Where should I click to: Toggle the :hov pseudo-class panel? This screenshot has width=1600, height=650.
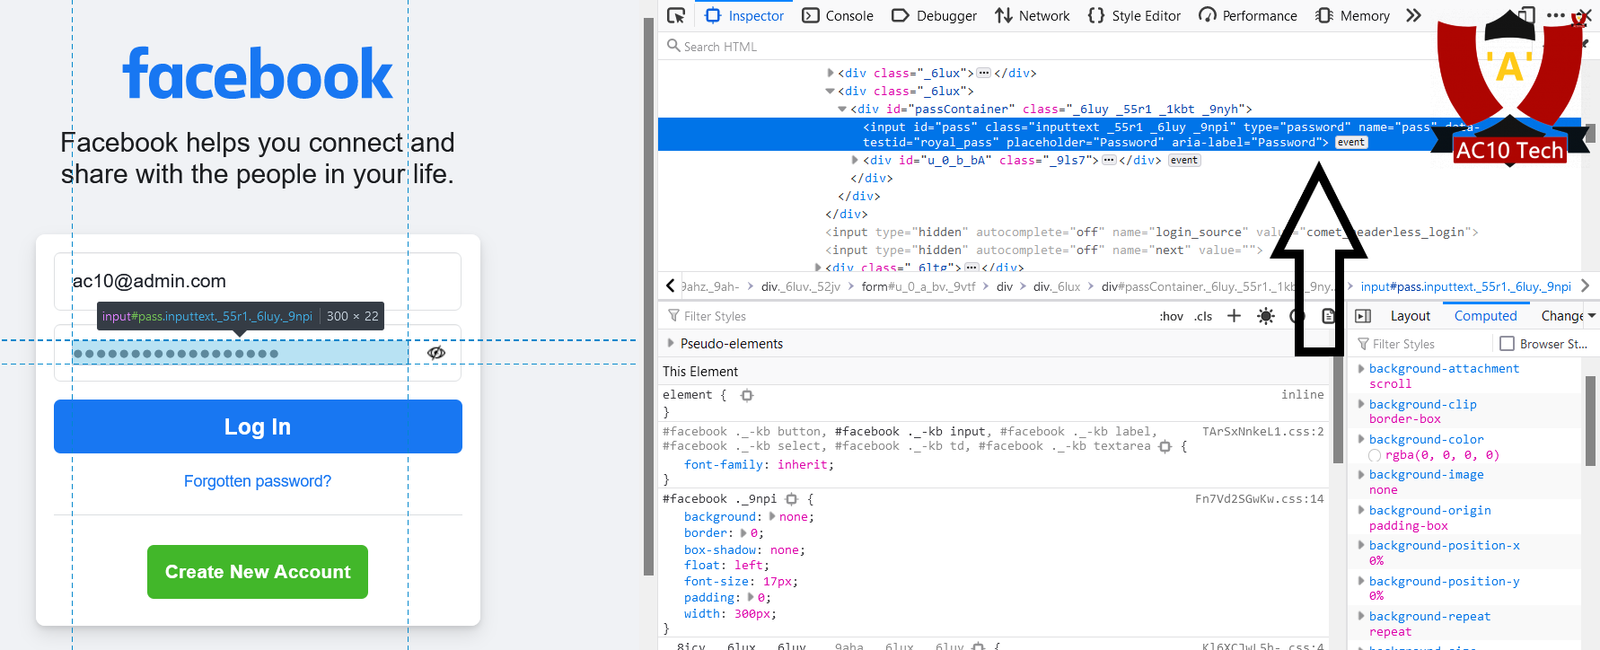coord(1171,317)
